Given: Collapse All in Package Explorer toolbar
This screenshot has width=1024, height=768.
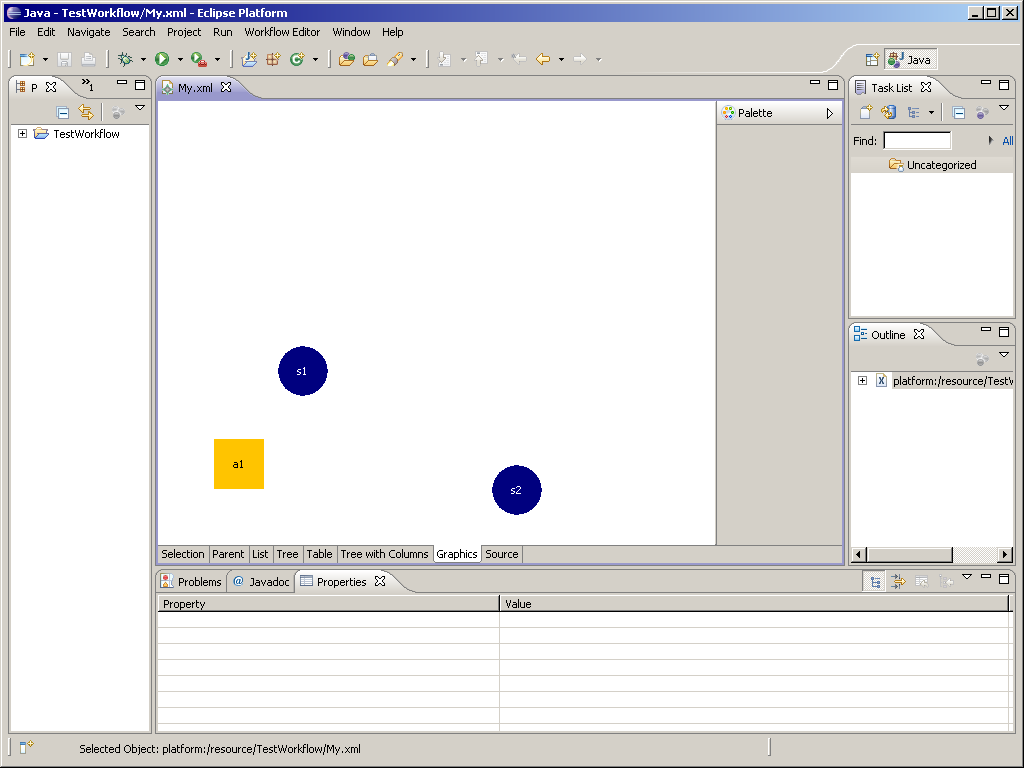Looking at the screenshot, I should (63, 113).
